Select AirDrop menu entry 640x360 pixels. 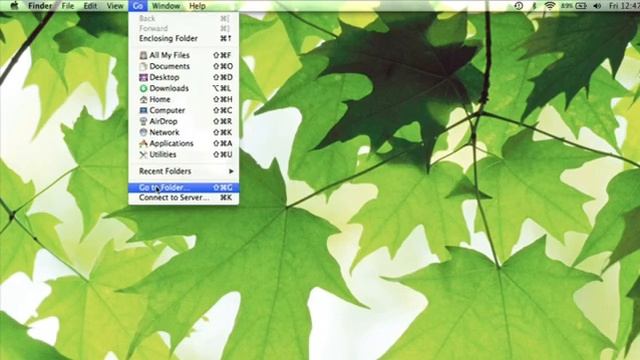[184, 121]
